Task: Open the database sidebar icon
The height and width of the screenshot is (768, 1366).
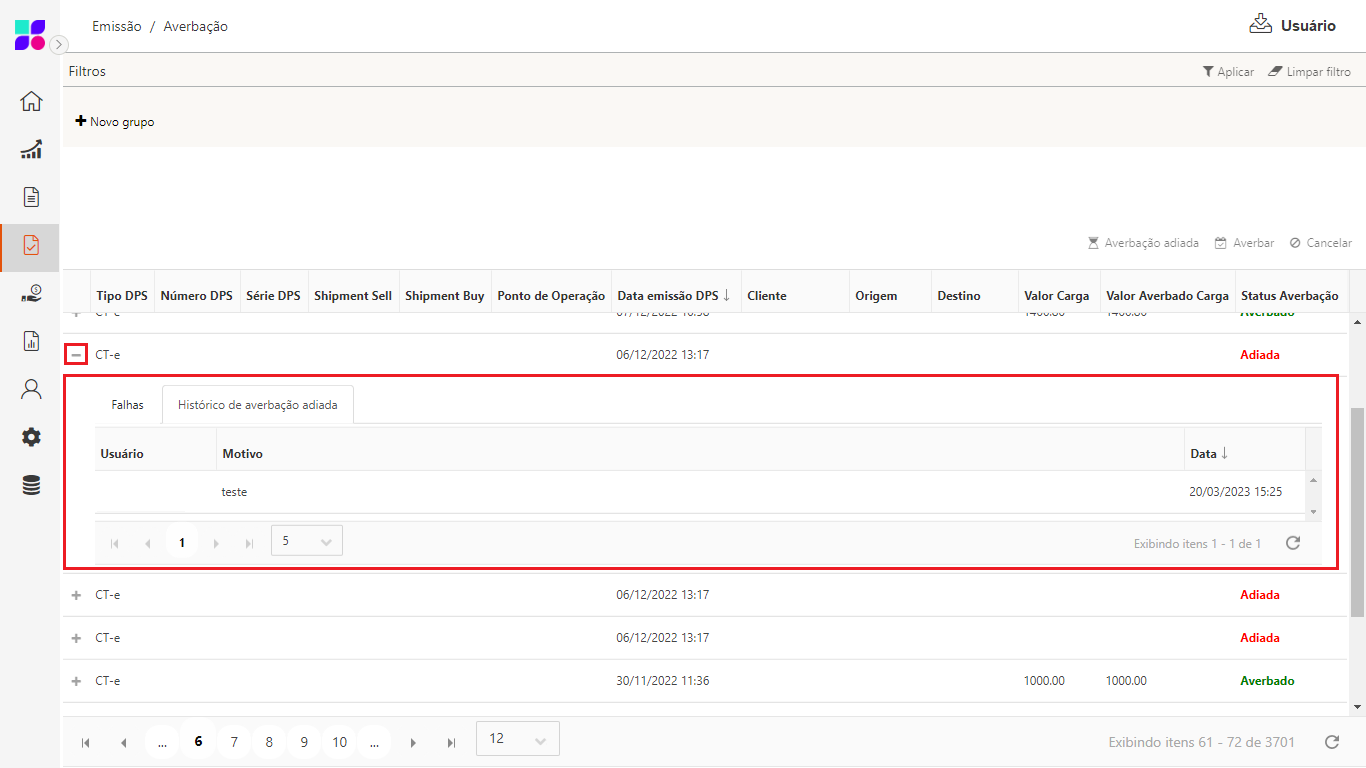Action: click(31, 485)
